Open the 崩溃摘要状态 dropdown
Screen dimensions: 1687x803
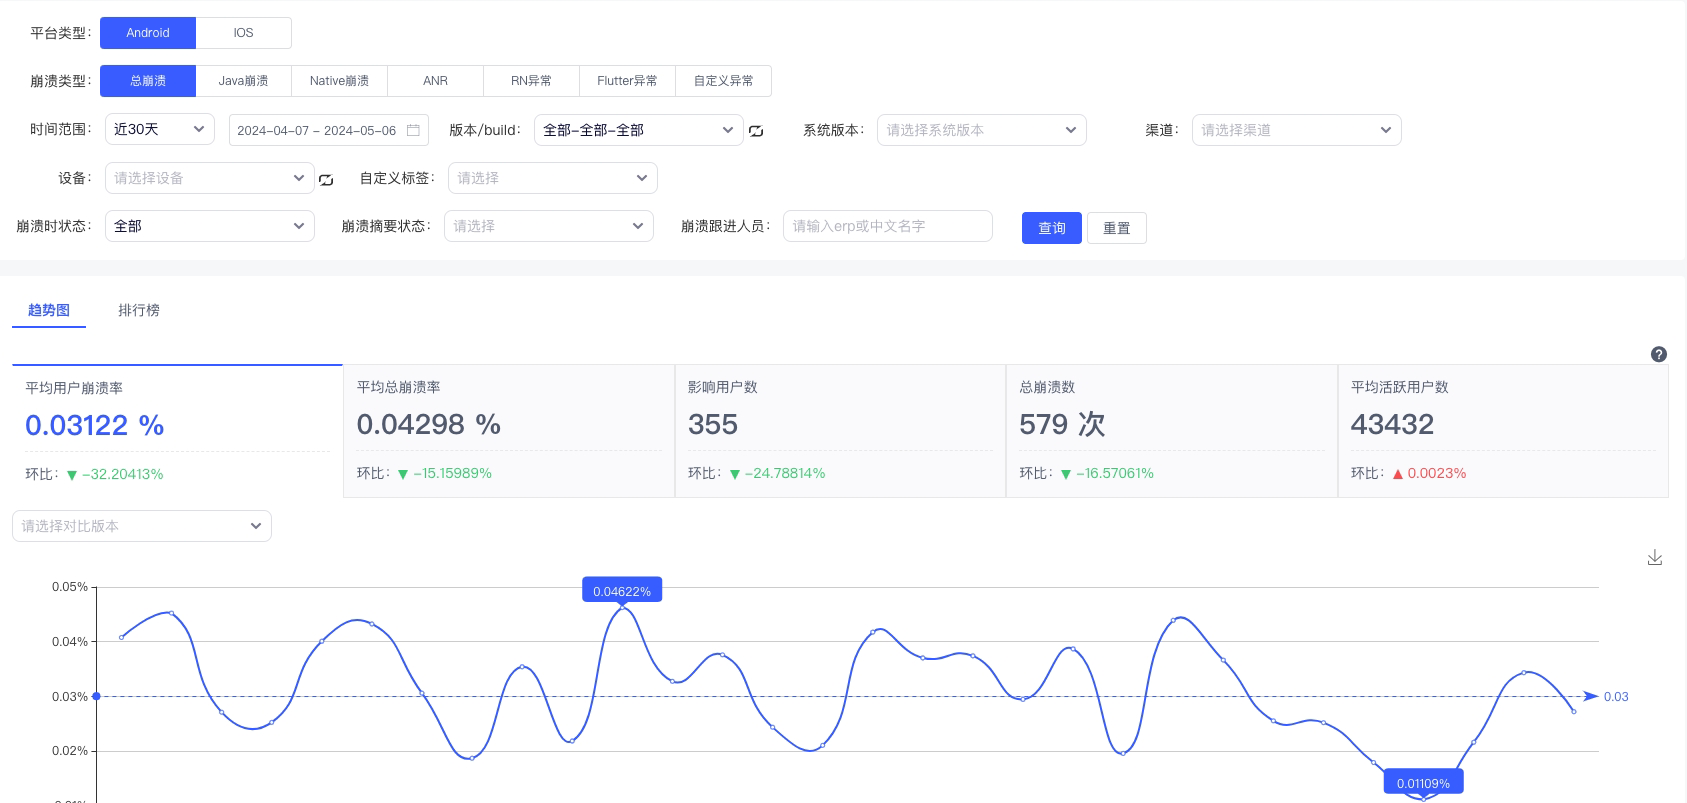(x=549, y=226)
